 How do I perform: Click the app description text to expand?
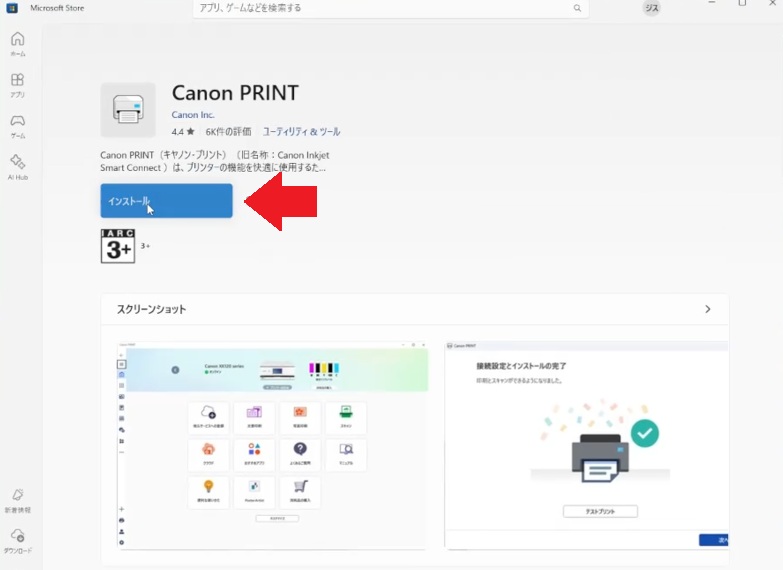pos(215,161)
